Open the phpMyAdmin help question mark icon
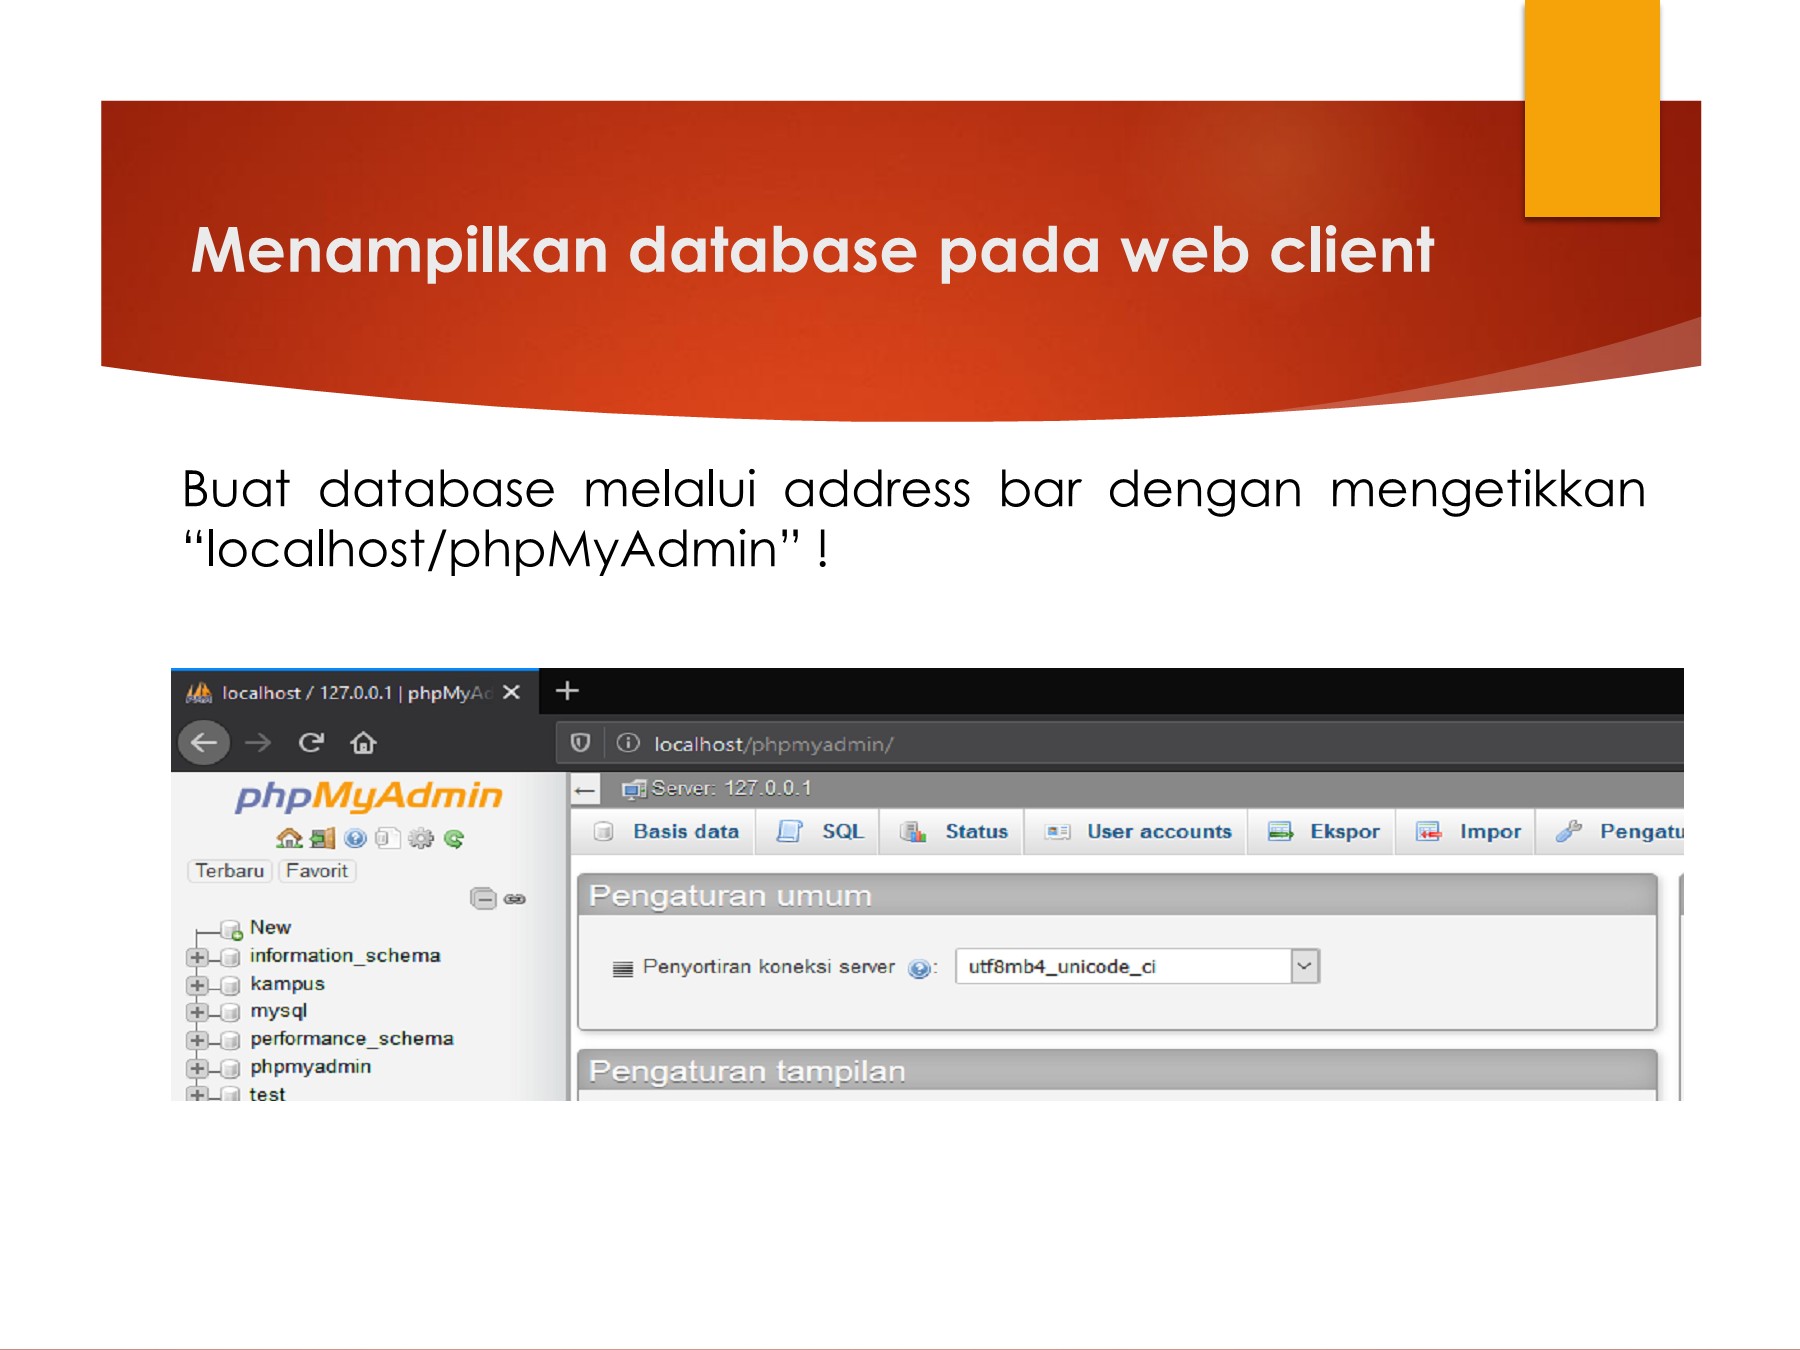This screenshot has width=1800, height=1350. click(x=355, y=839)
